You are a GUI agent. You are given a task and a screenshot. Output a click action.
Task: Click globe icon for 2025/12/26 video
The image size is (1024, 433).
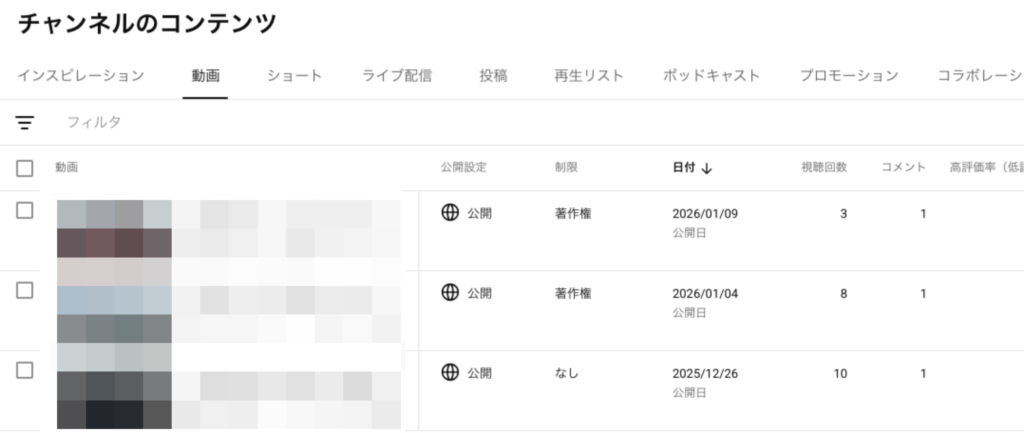click(x=450, y=372)
